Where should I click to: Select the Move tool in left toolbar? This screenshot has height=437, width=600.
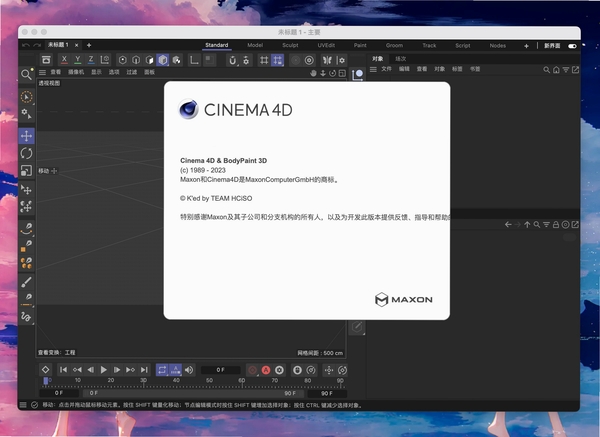click(x=26, y=136)
